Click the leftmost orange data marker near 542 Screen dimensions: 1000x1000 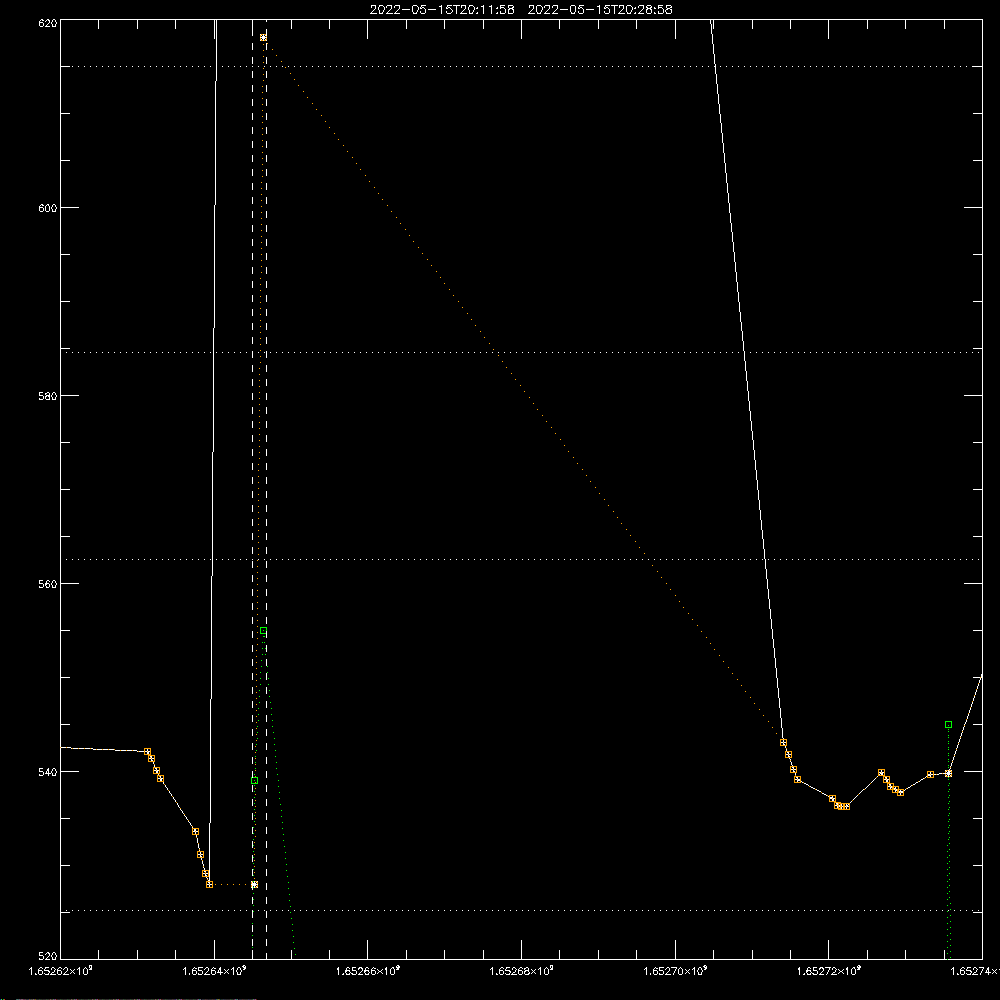pos(147,751)
